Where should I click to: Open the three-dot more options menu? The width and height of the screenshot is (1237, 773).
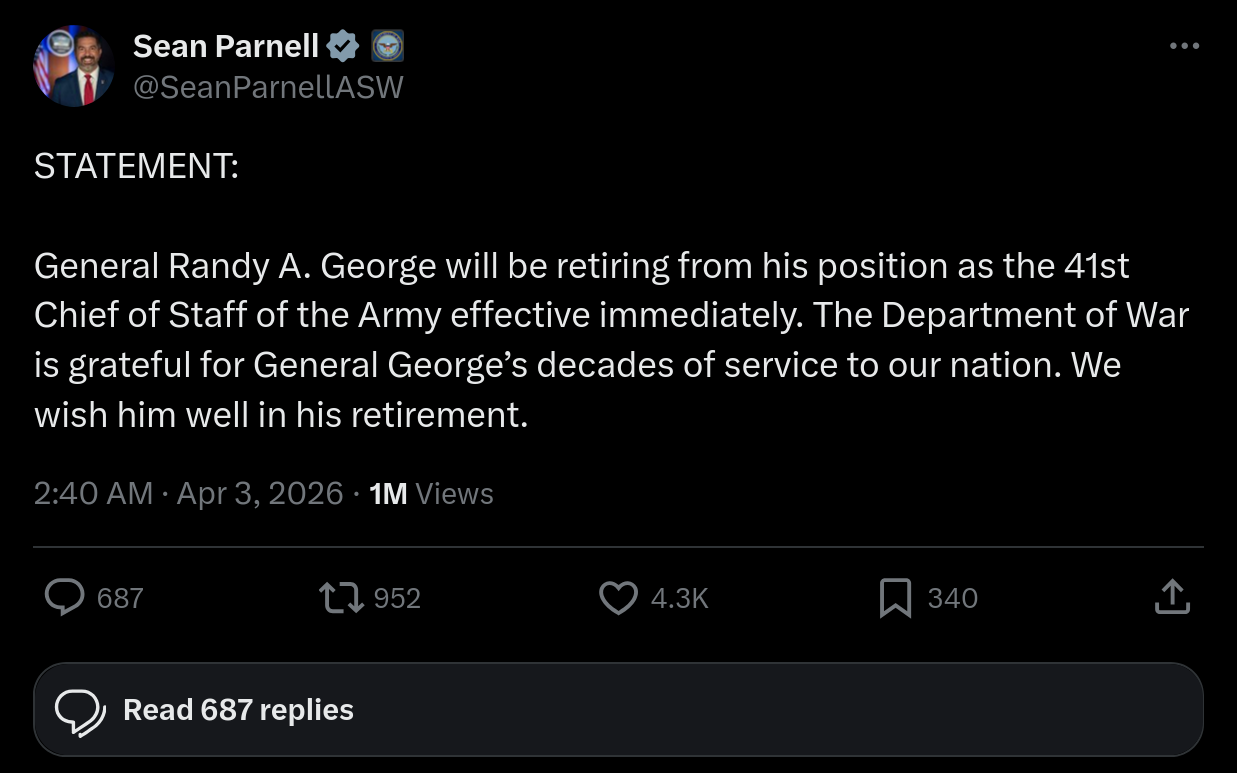pyautogui.click(x=1184, y=46)
